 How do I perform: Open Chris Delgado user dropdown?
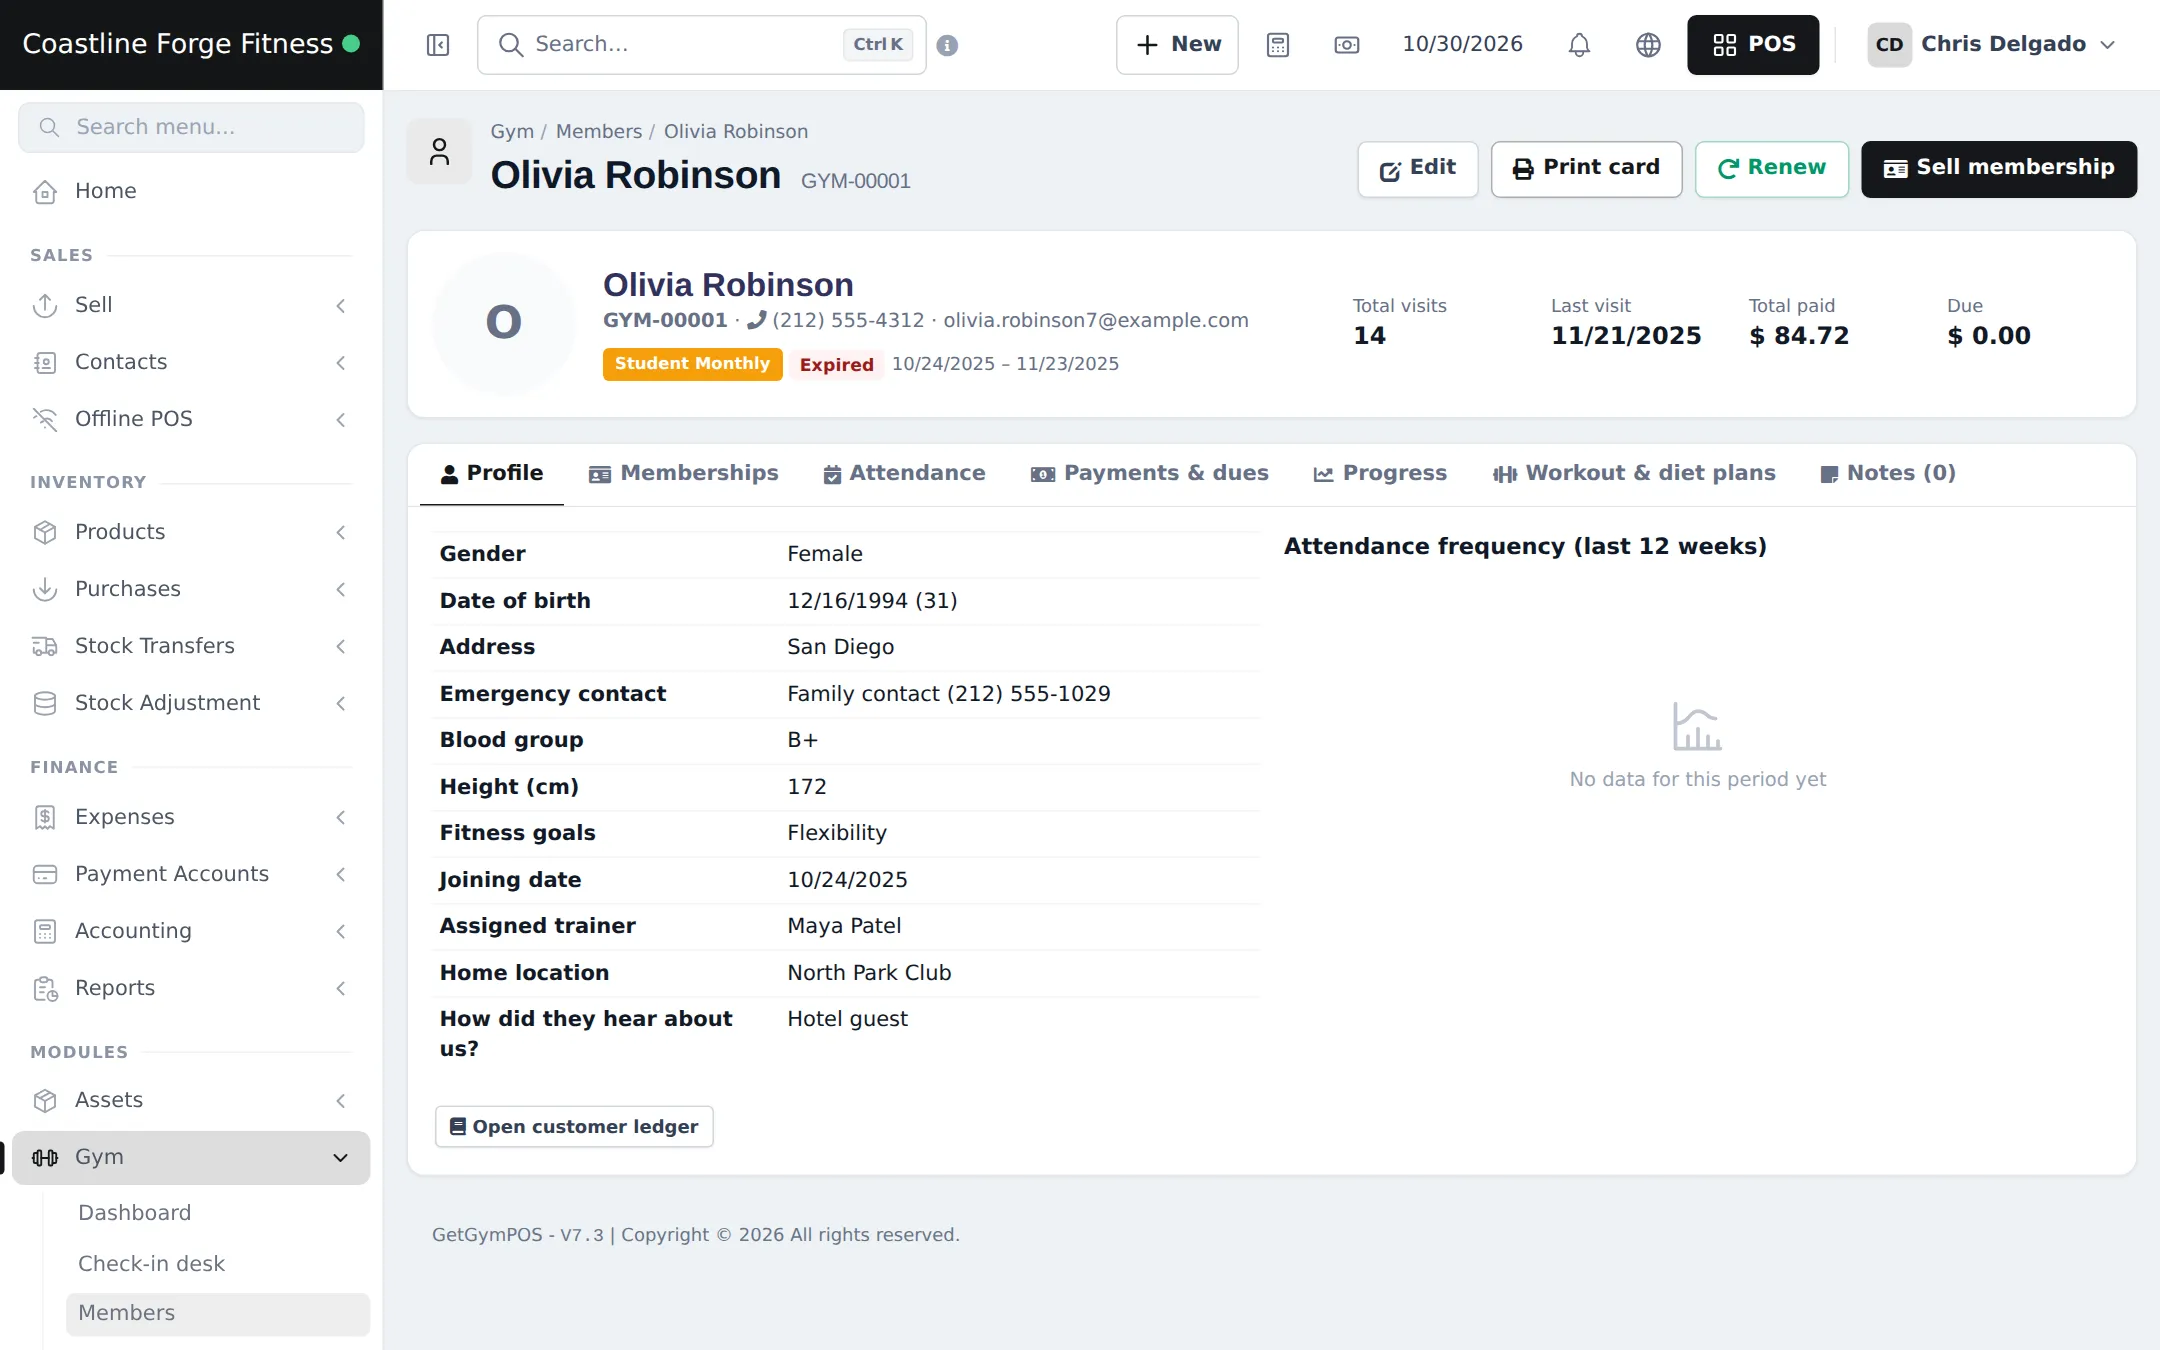pyautogui.click(x=1992, y=45)
